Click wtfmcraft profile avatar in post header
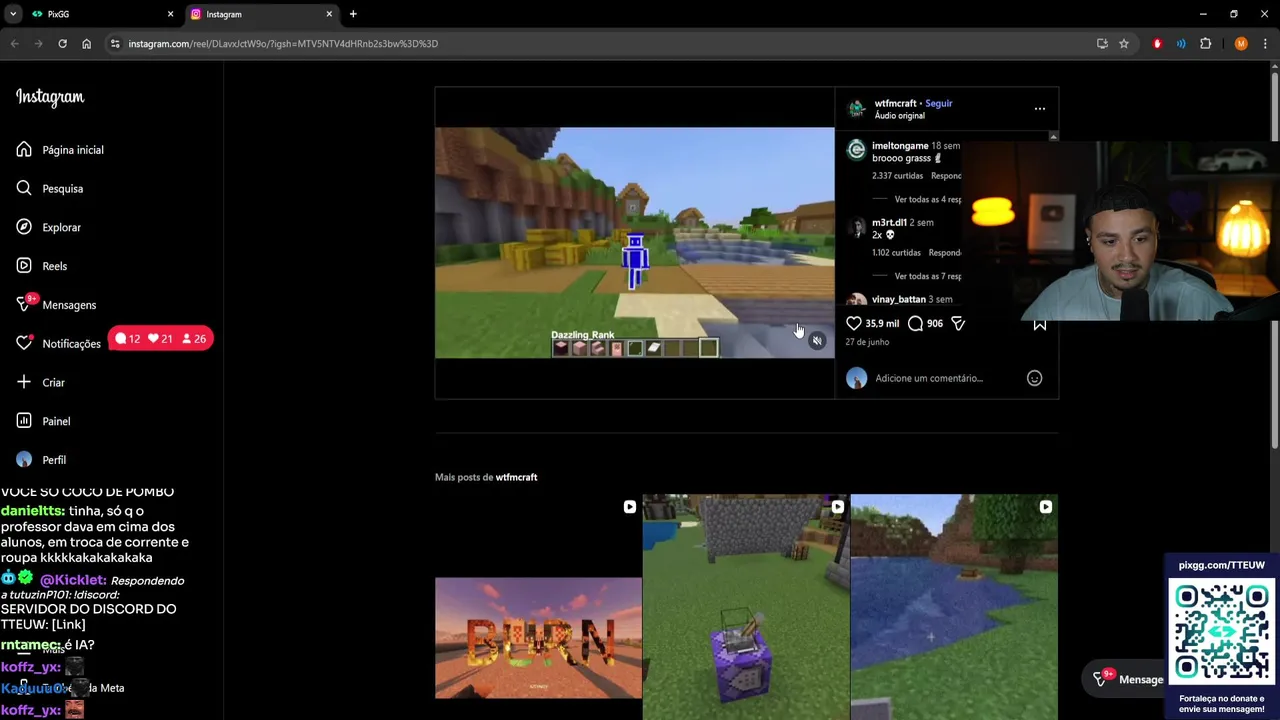Image resolution: width=1280 pixels, height=720 pixels. (x=856, y=109)
